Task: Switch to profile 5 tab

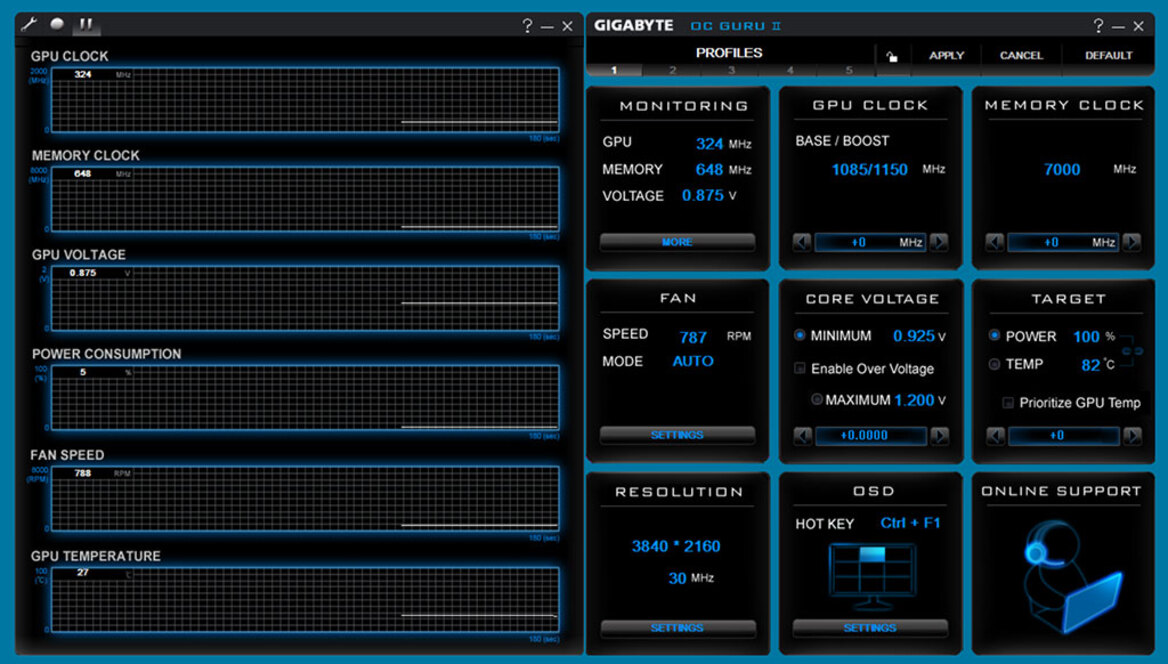Action: pyautogui.click(x=848, y=70)
